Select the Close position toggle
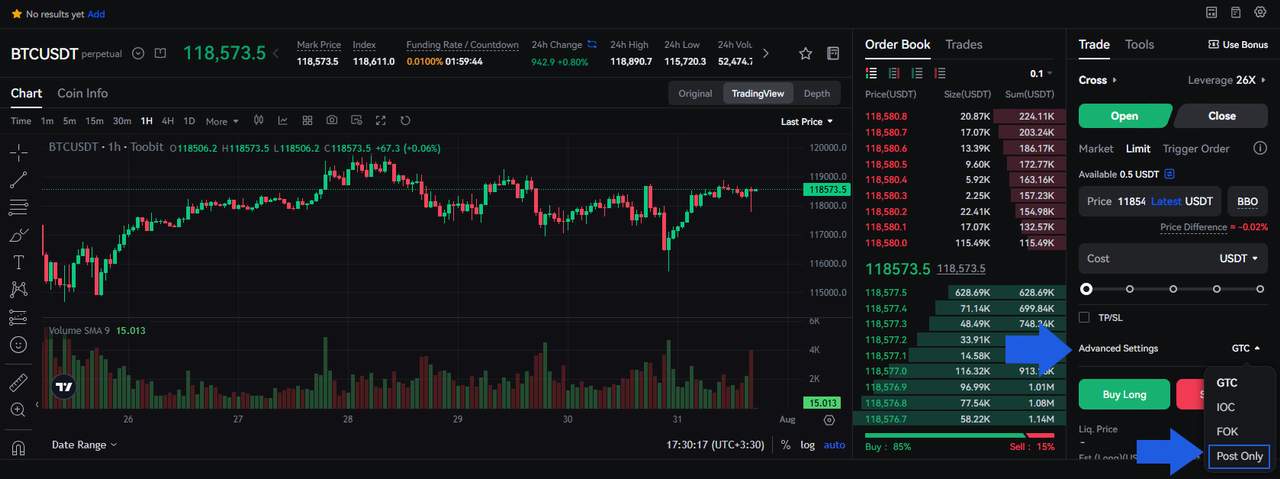This screenshot has height=479, width=1280. pos(1222,116)
